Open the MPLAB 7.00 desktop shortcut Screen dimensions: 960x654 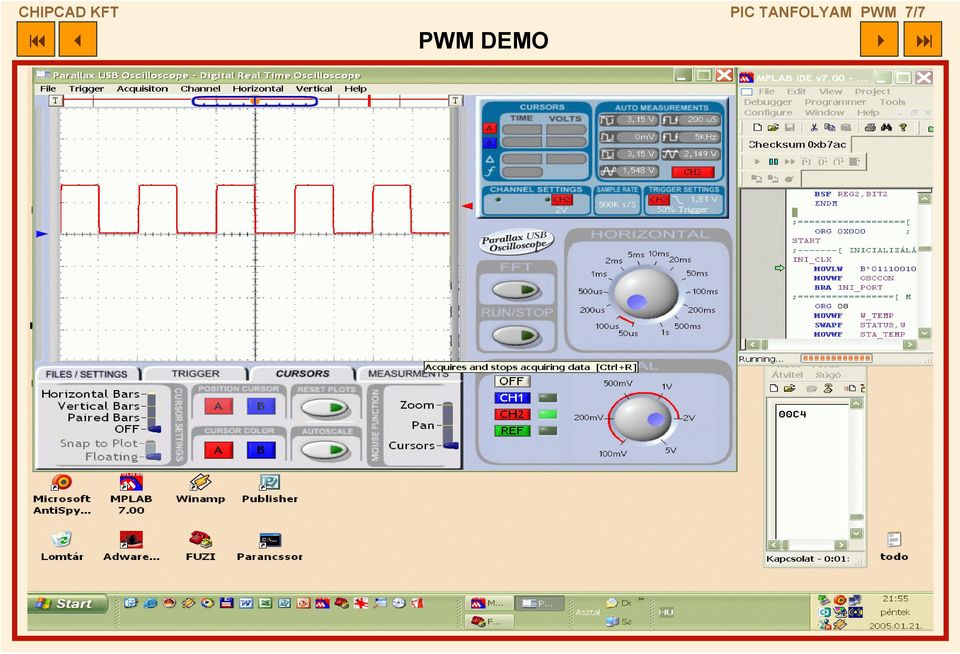(131, 494)
